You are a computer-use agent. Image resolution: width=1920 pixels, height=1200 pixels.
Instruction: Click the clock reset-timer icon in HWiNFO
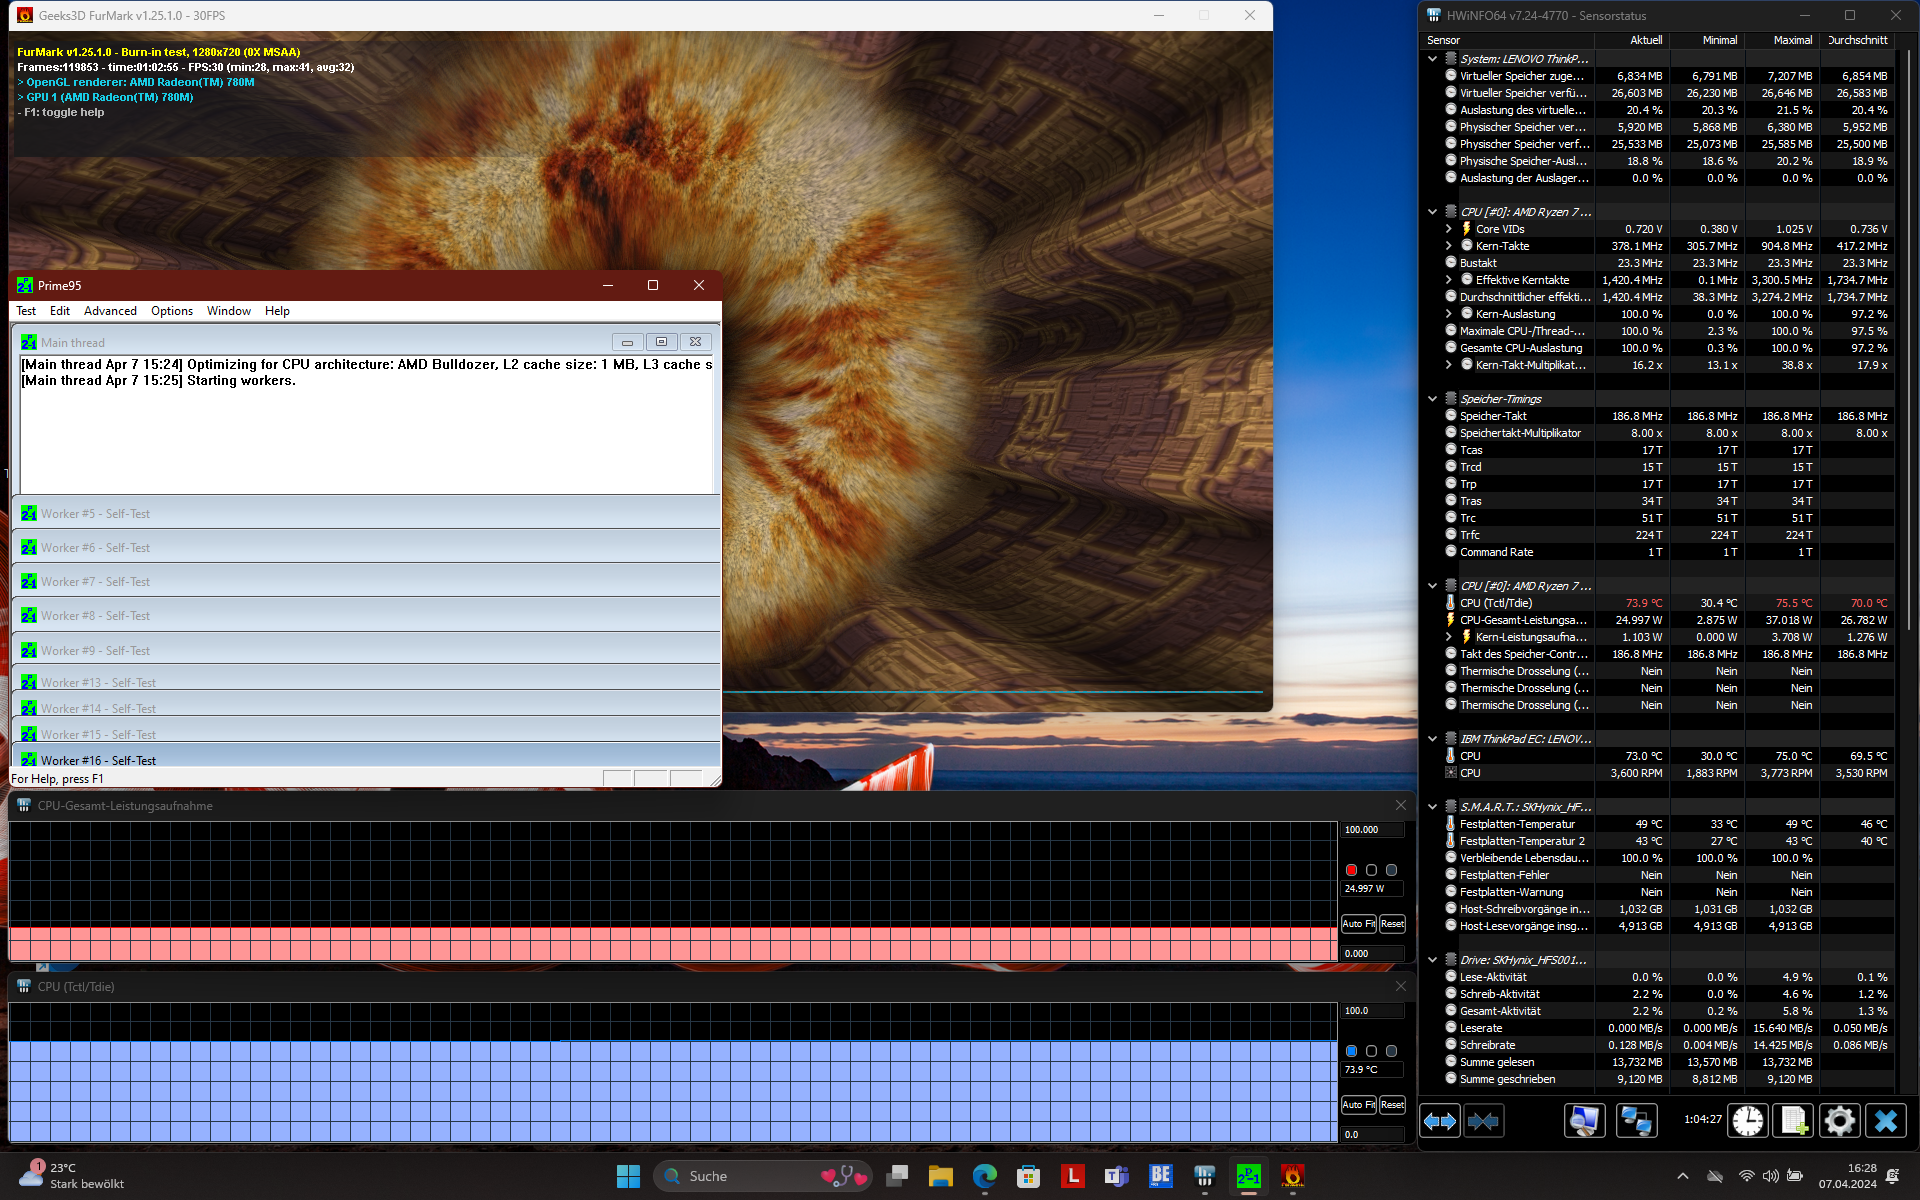1747,1121
